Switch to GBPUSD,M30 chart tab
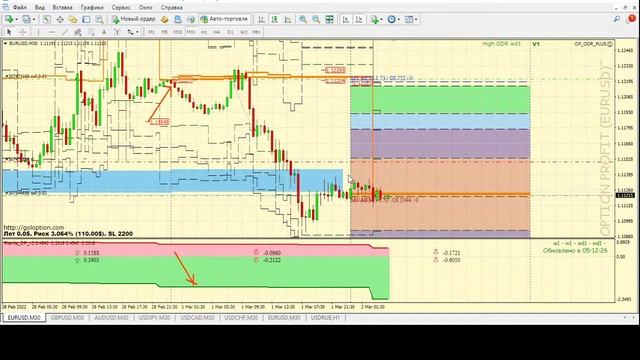 [67, 318]
